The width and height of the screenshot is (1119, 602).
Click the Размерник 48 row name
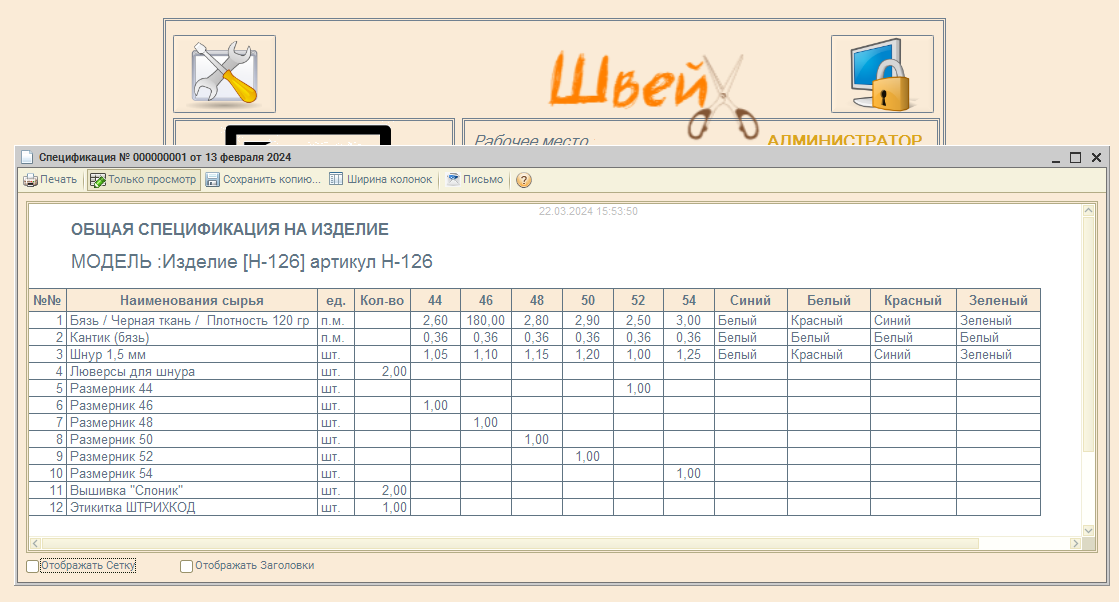click(x=191, y=422)
